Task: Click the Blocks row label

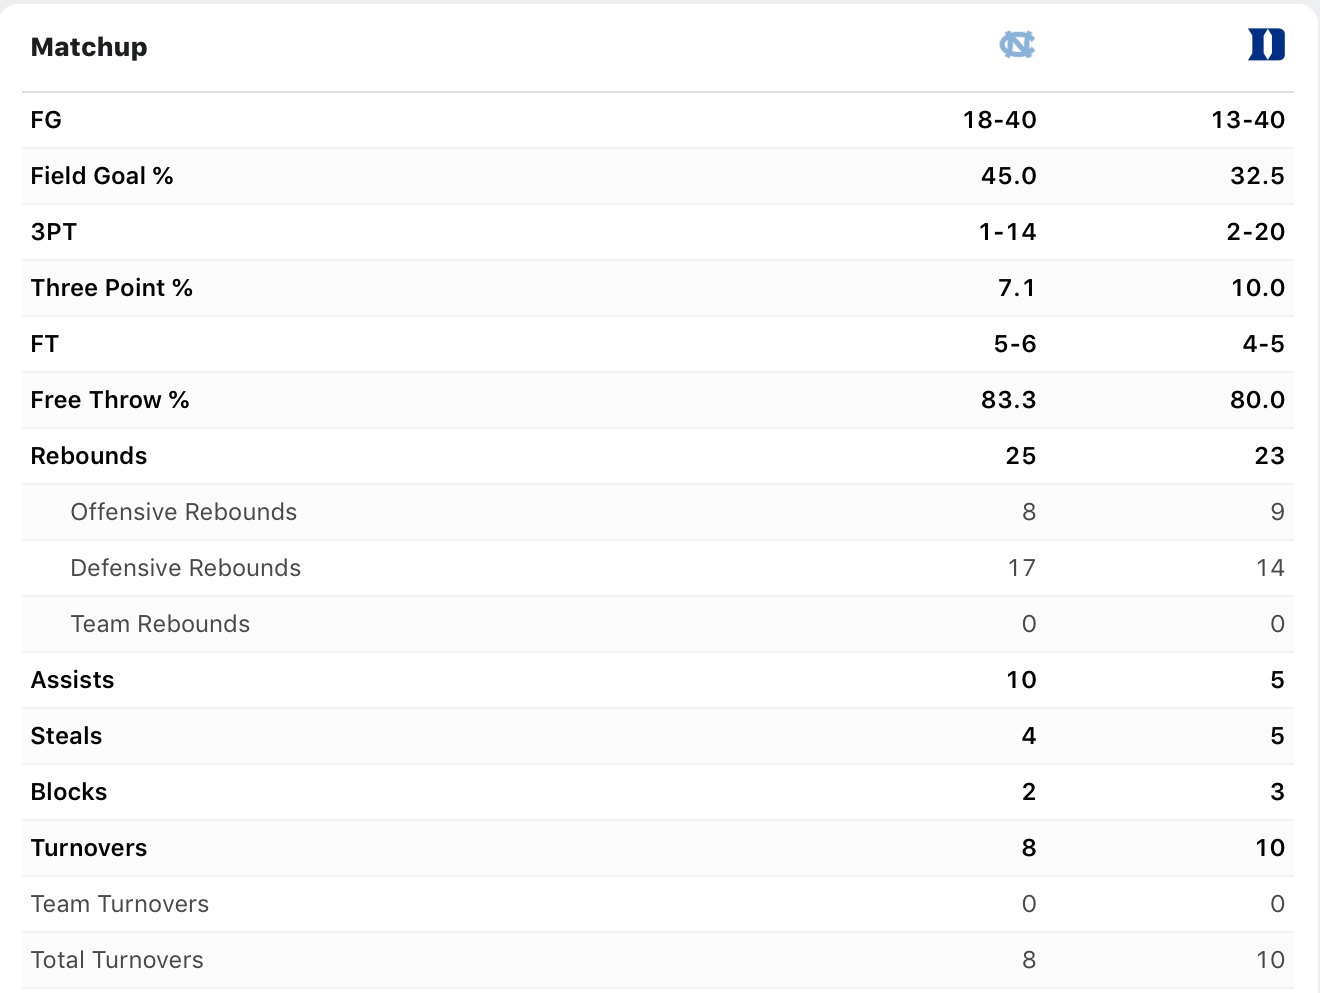Action: coord(69,792)
